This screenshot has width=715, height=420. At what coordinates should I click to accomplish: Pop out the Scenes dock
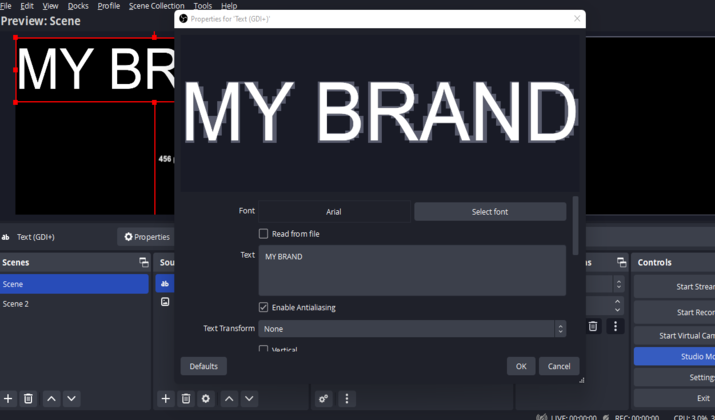(144, 262)
